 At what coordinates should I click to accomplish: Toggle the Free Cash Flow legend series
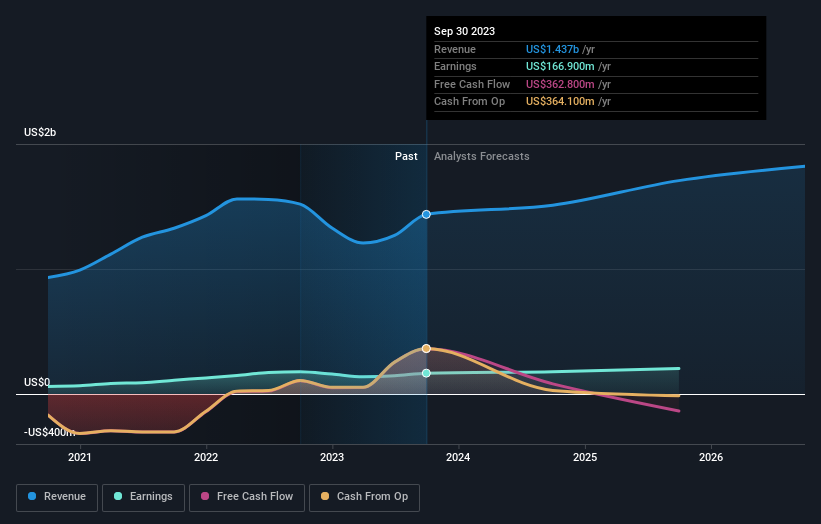[x=247, y=497]
